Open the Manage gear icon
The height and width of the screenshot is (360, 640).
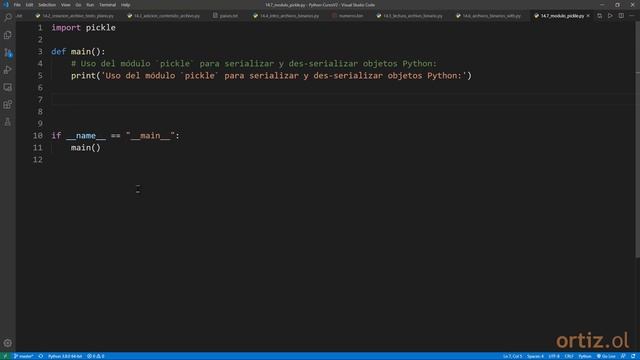point(8,343)
